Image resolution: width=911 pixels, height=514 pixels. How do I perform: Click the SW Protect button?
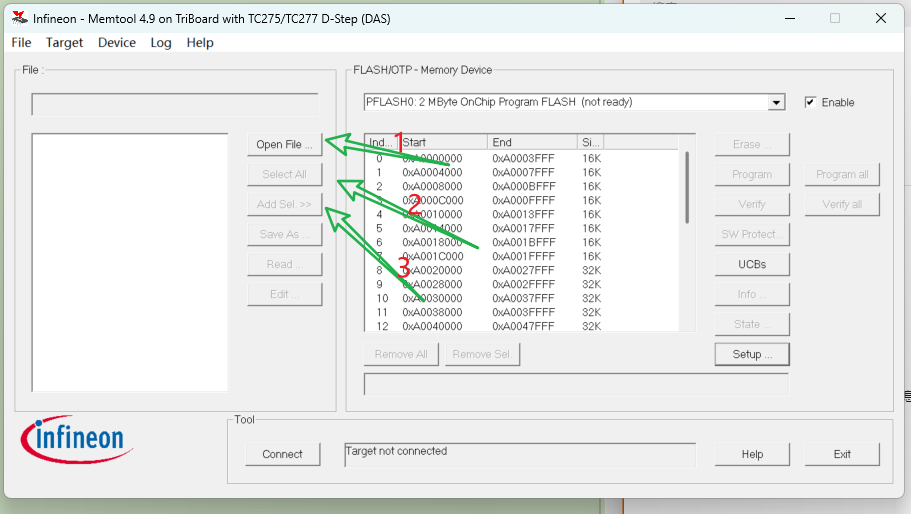[752, 234]
